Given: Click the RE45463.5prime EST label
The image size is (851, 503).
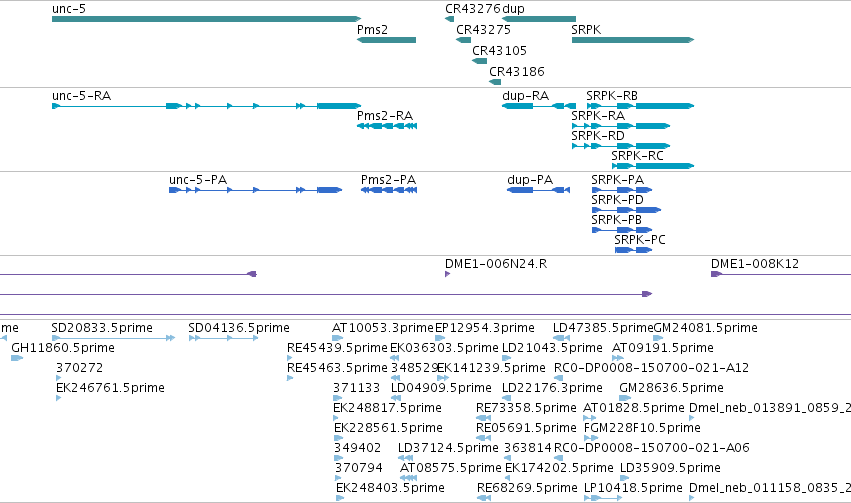Looking at the screenshot, I should pos(337,368).
